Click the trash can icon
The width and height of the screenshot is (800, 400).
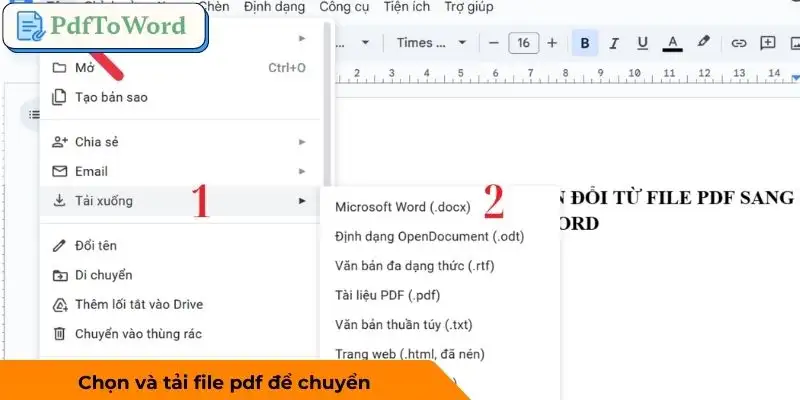click(x=60, y=334)
